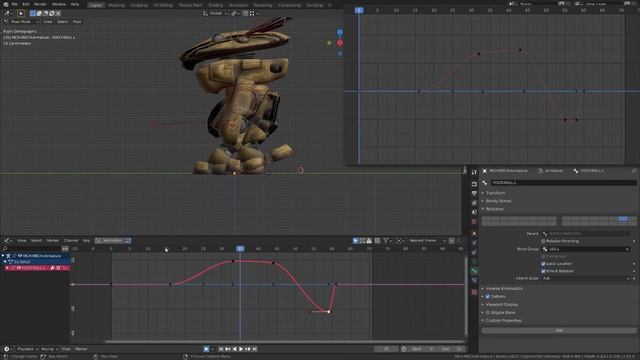Click the Blender logo icon in menu bar
Screen dimensions: 640x360
[5, 4]
